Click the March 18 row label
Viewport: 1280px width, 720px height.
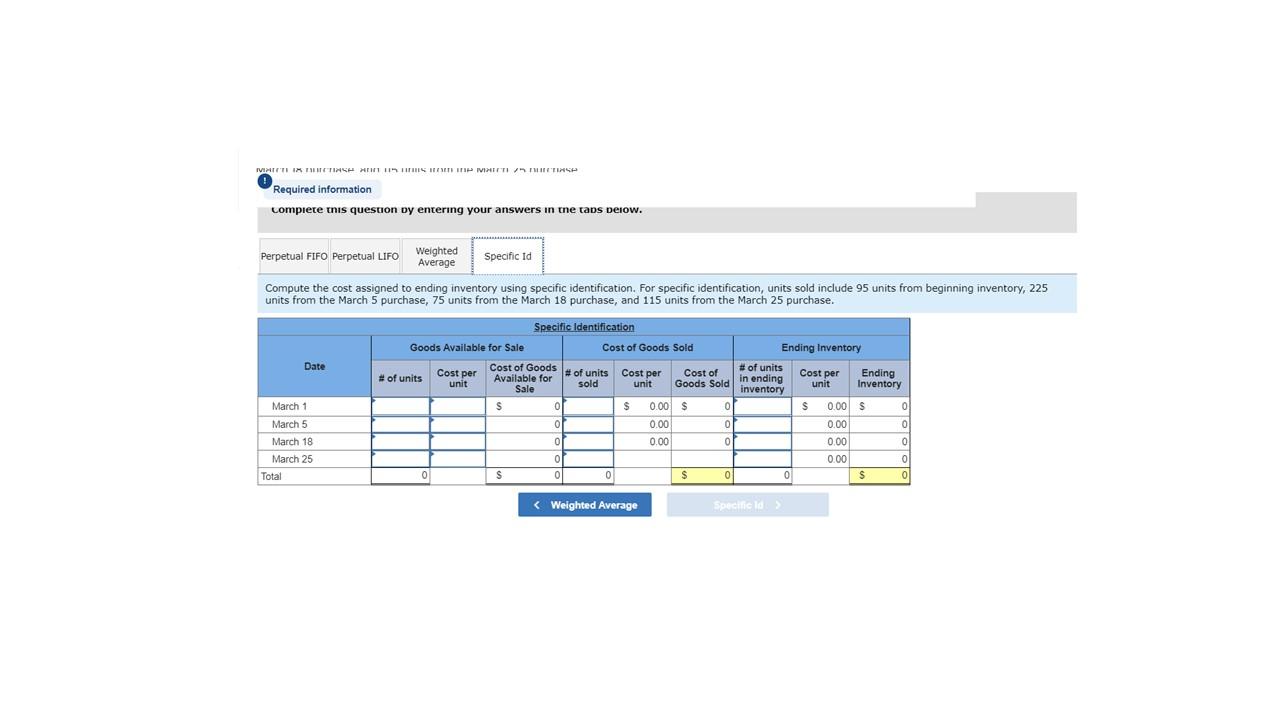(x=292, y=441)
